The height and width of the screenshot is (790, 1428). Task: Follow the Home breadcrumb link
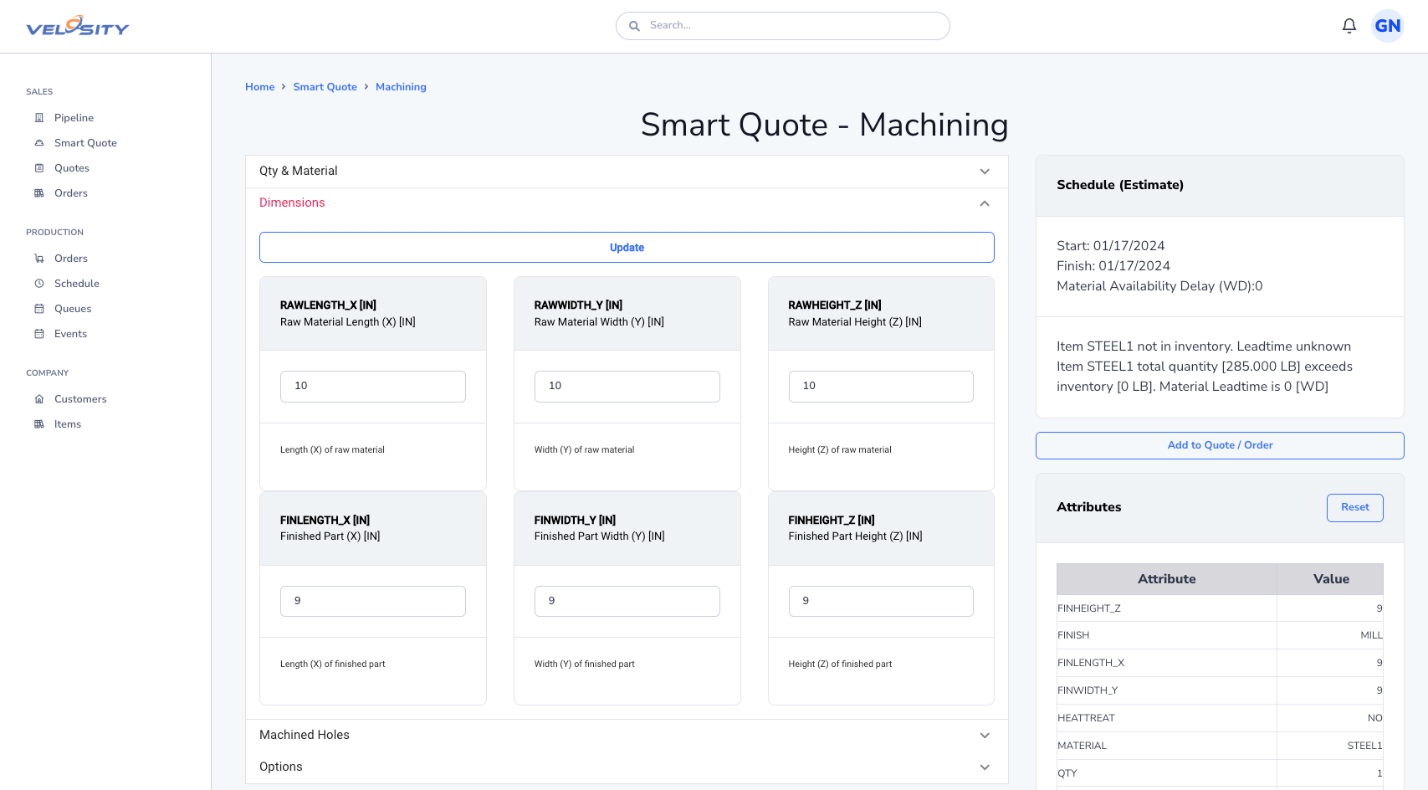(260, 87)
